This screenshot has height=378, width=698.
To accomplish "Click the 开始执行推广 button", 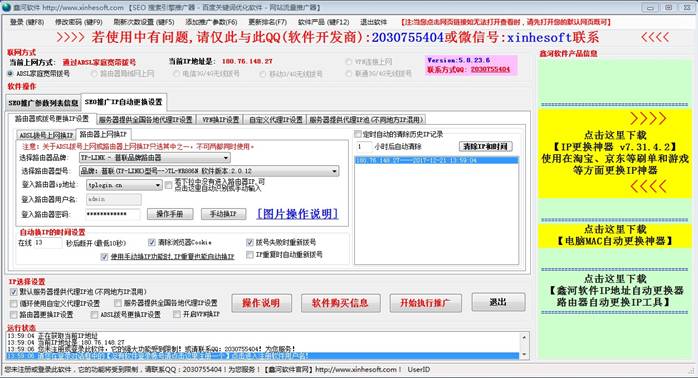I will 426,303.
